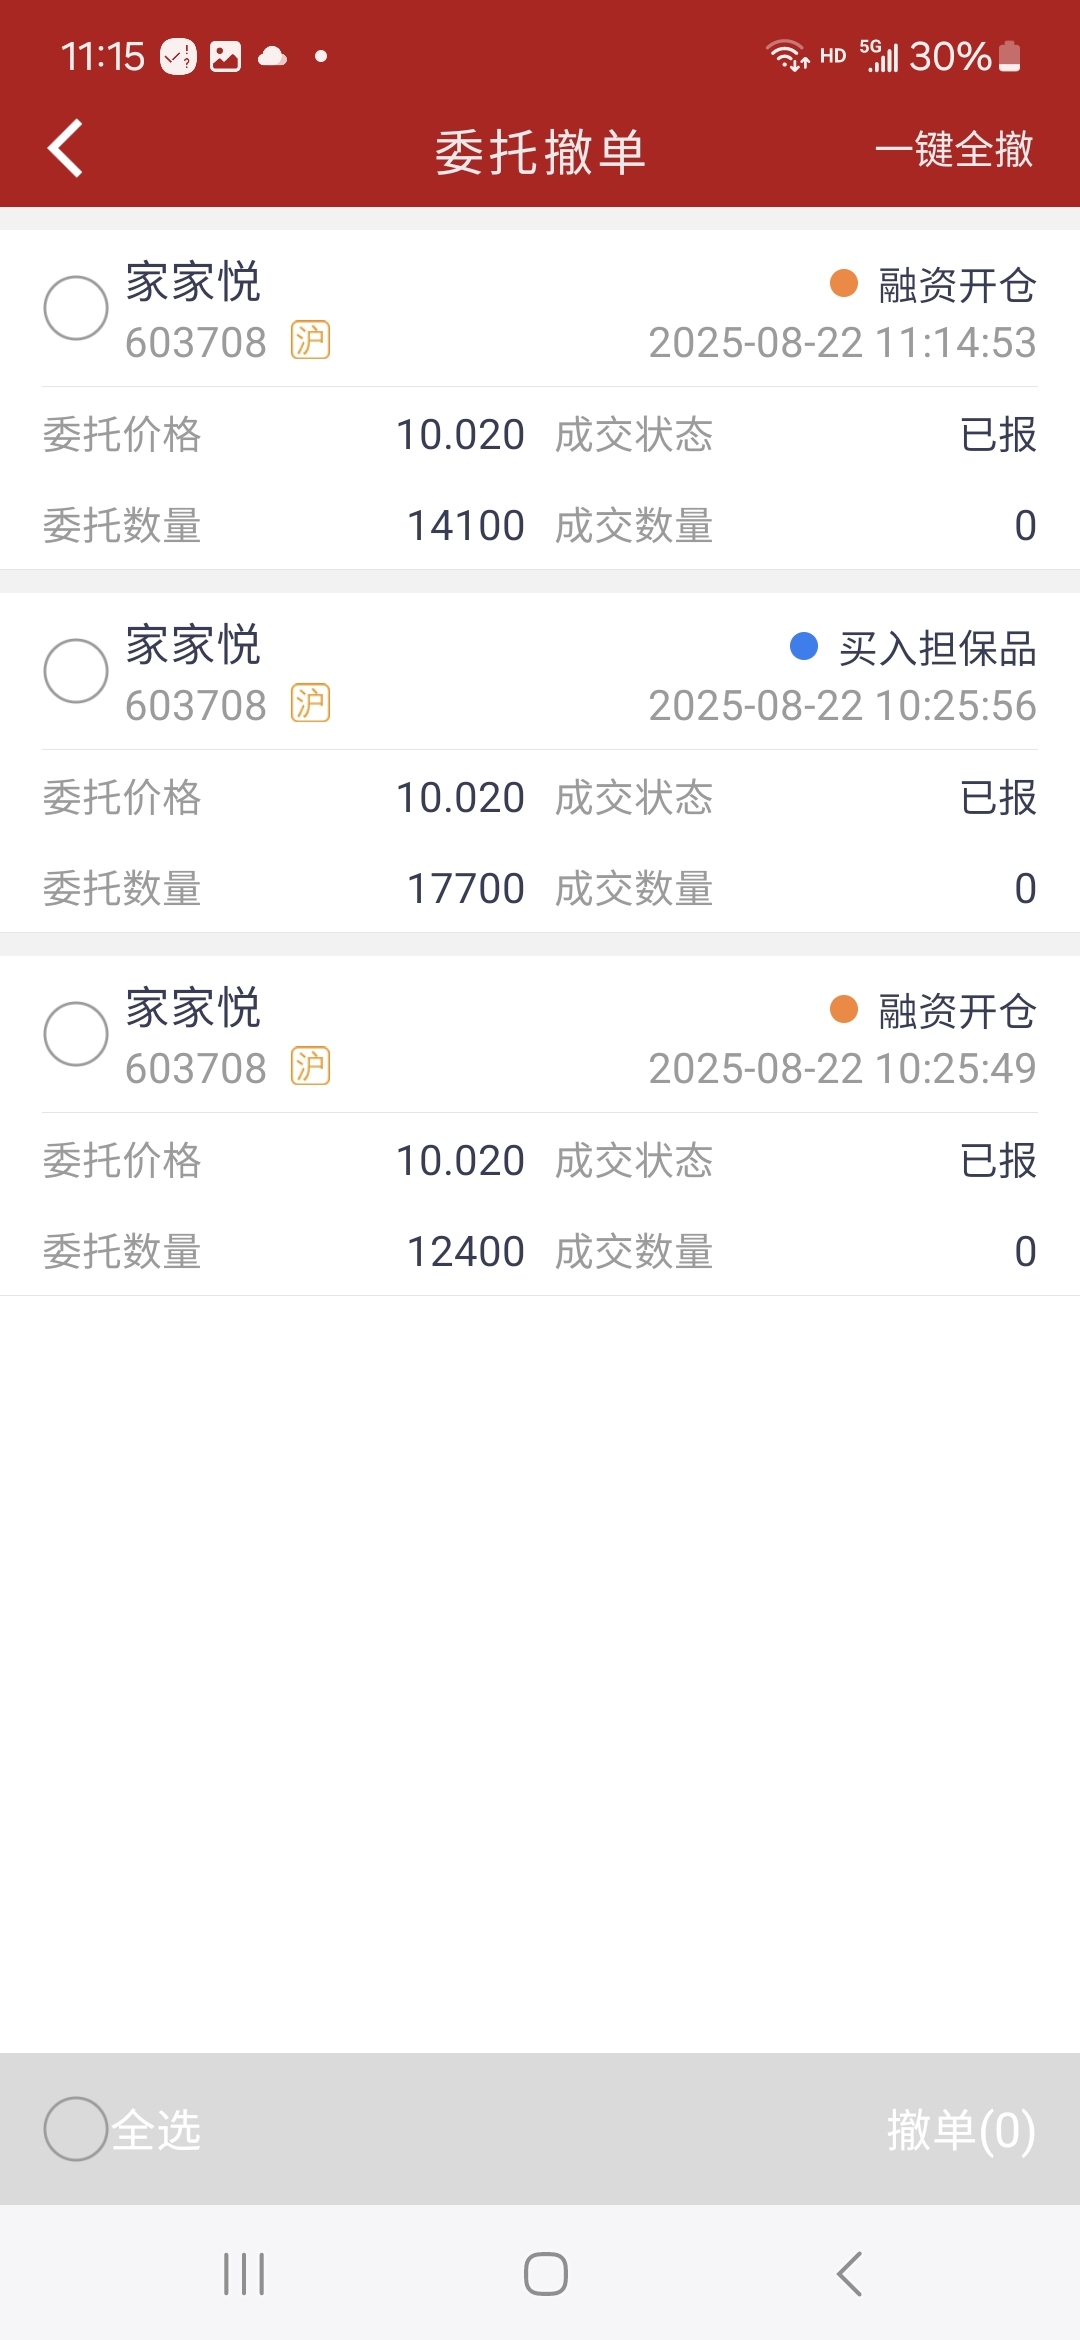The height and width of the screenshot is (2340, 1080).
Task: Tap the Android navigation back chevron
Action: (849, 2274)
